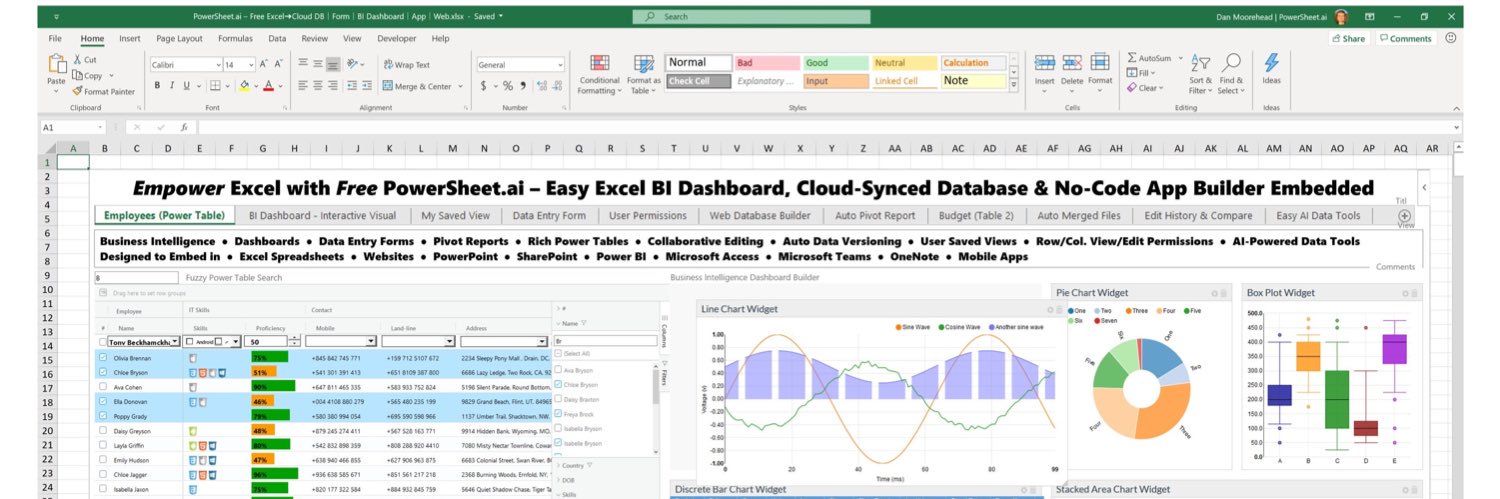Open Sort & Filter icon

pyautogui.click(x=1201, y=63)
